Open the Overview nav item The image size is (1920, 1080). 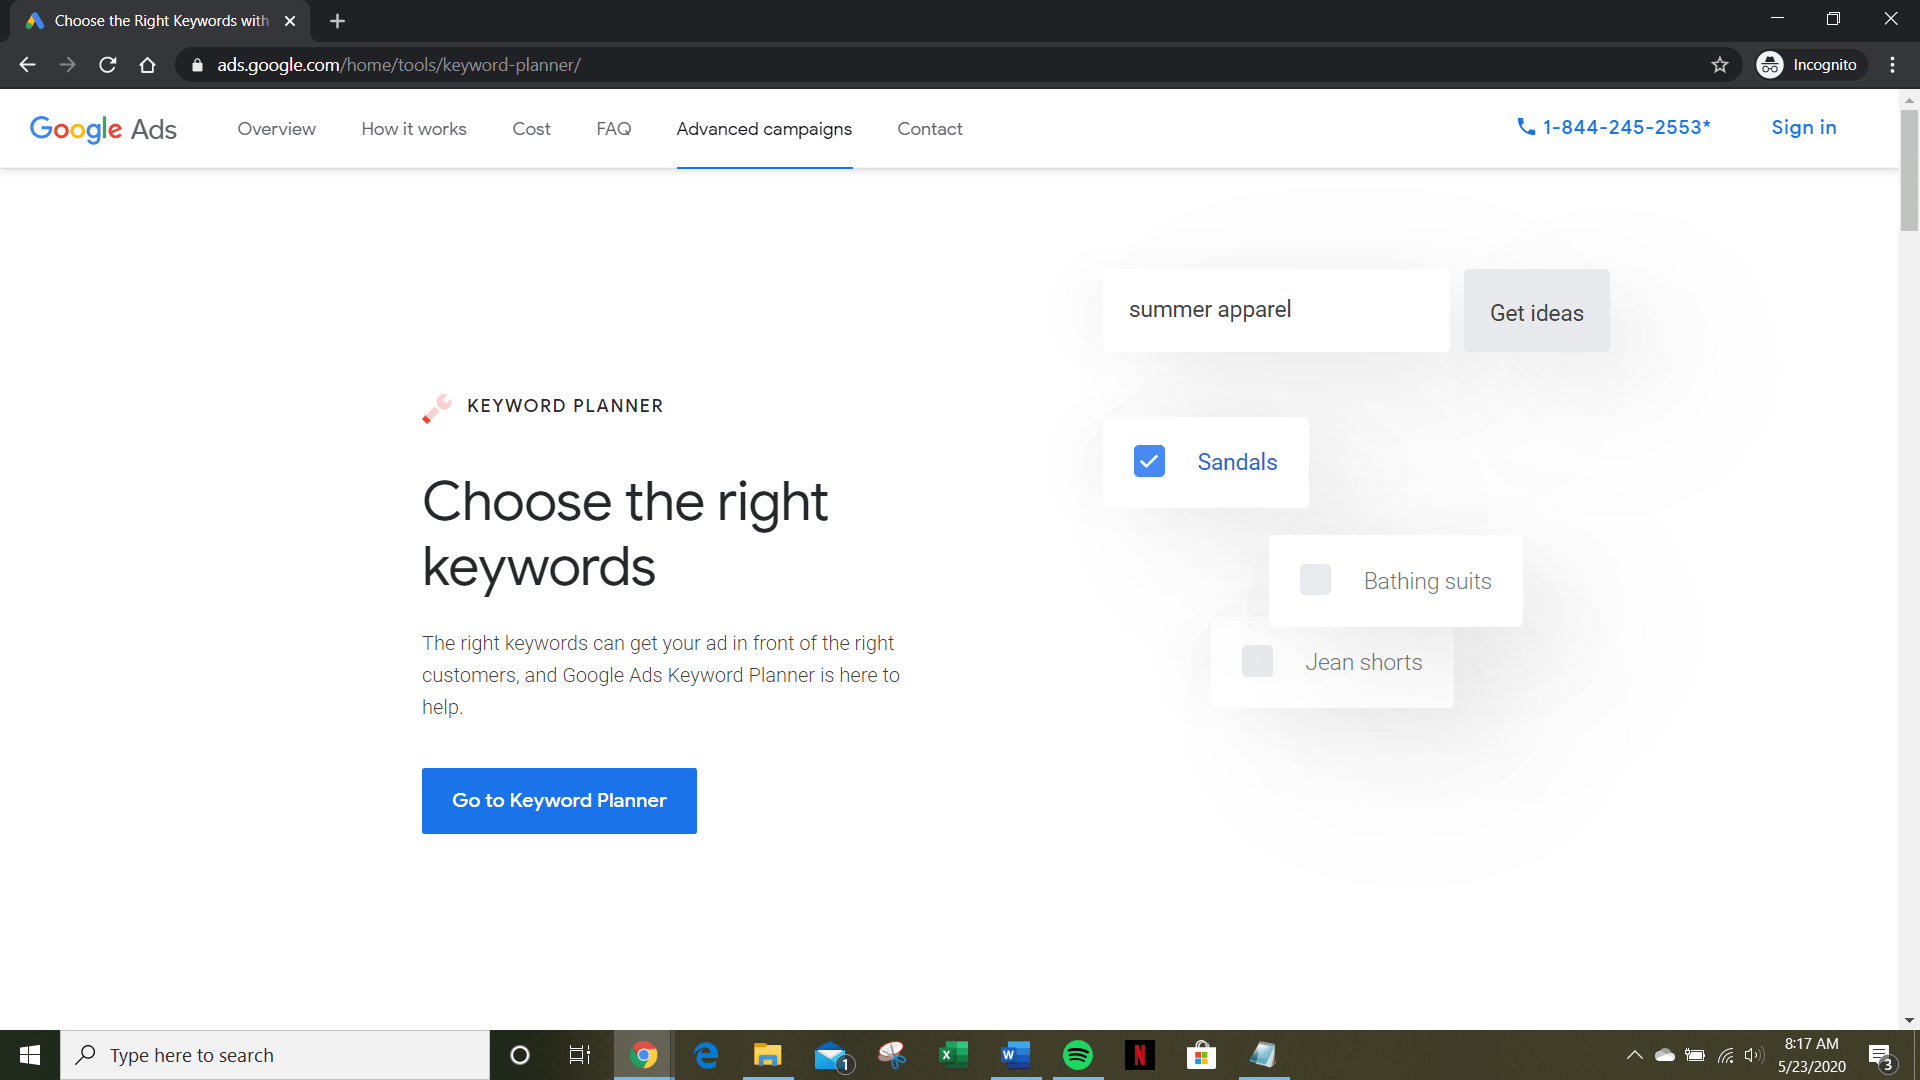click(276, 129)
